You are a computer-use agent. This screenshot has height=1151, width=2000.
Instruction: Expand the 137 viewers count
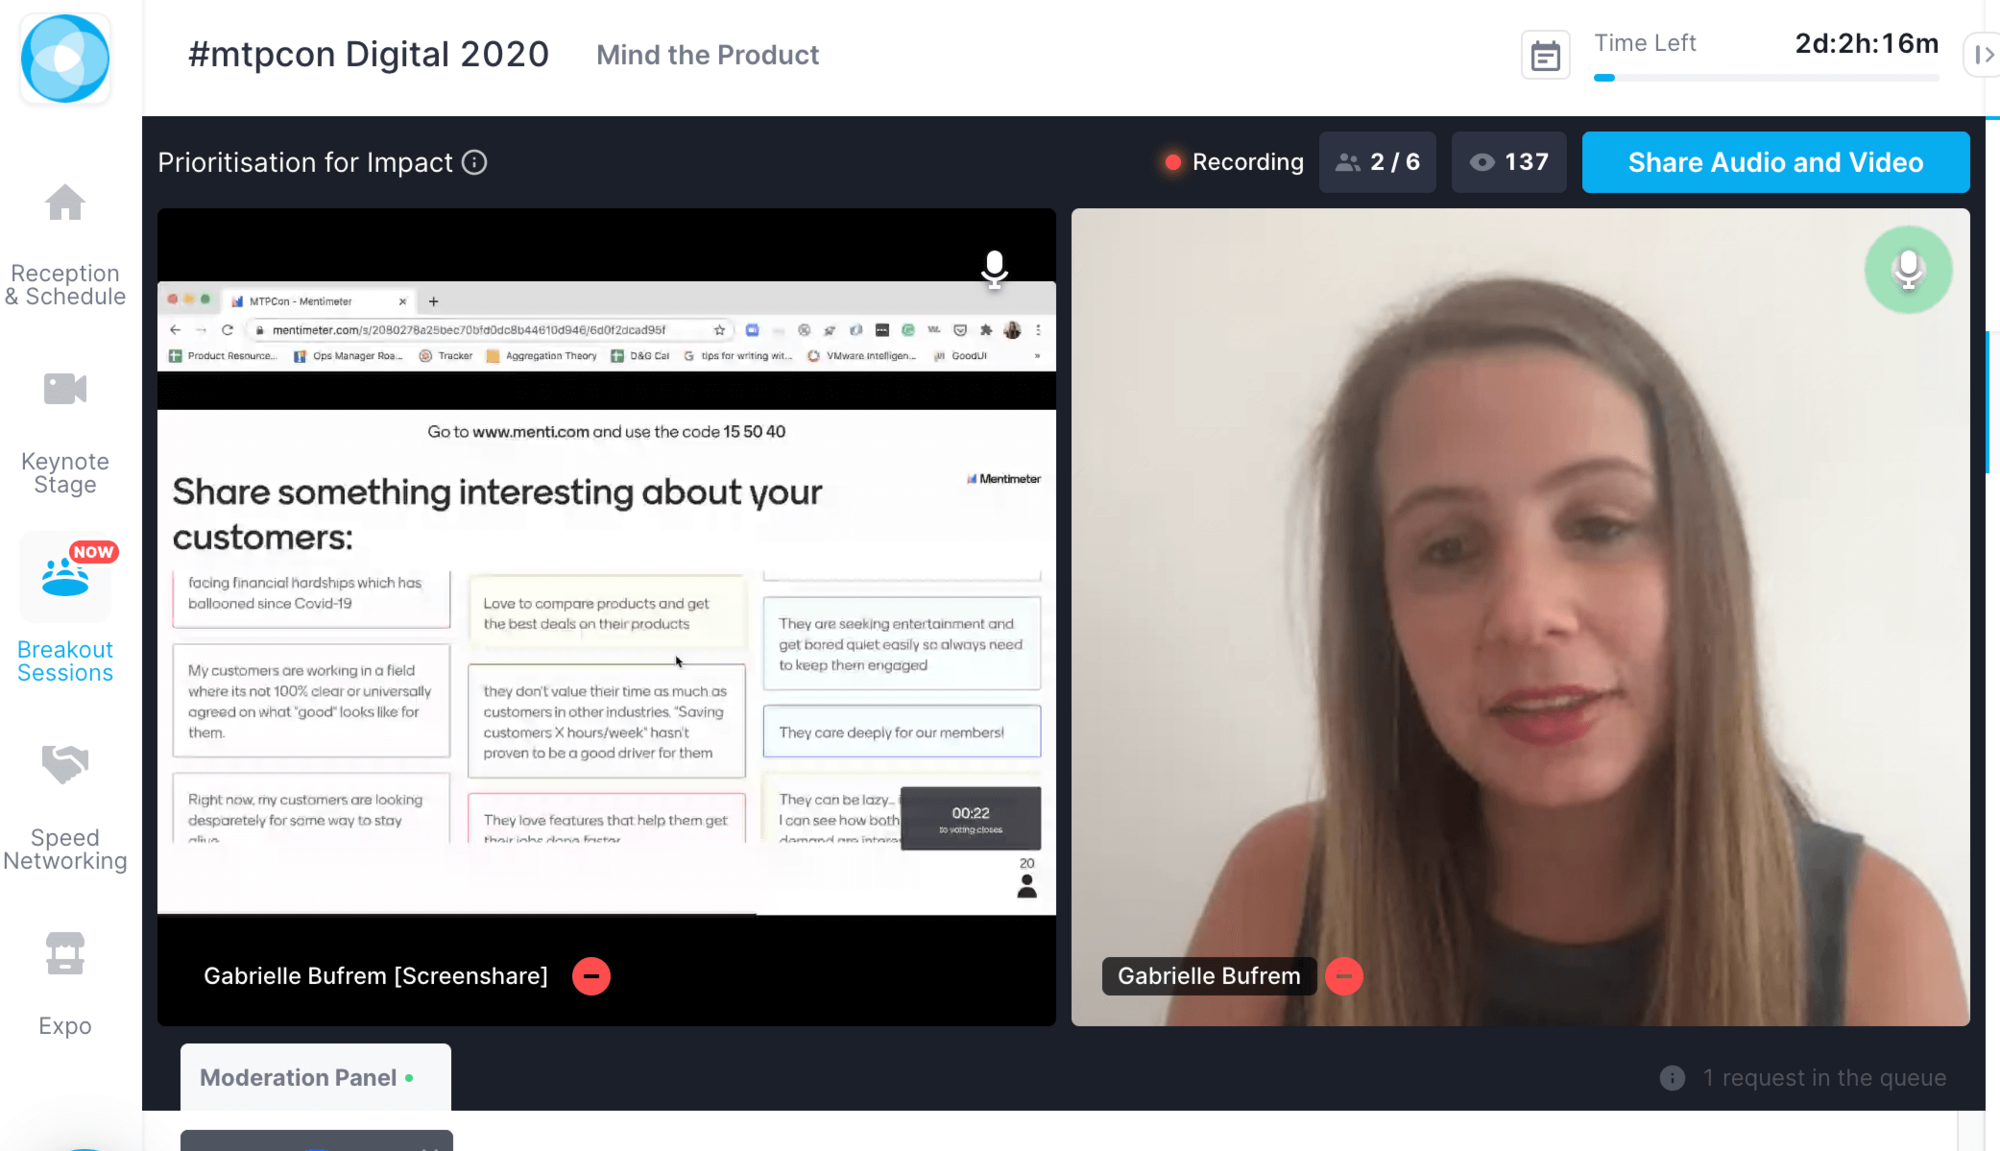click(1508, 162)
